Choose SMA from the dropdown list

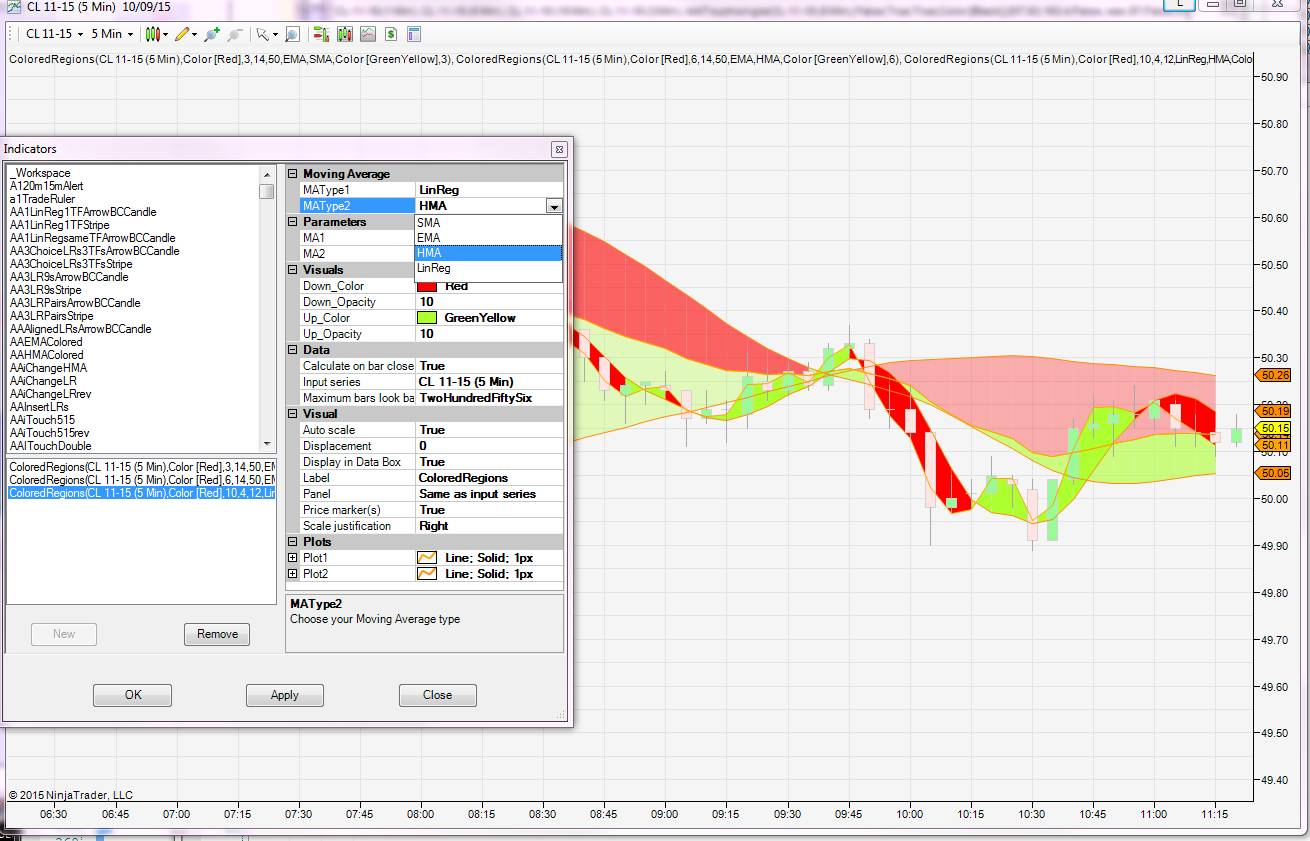pos(488,222)
